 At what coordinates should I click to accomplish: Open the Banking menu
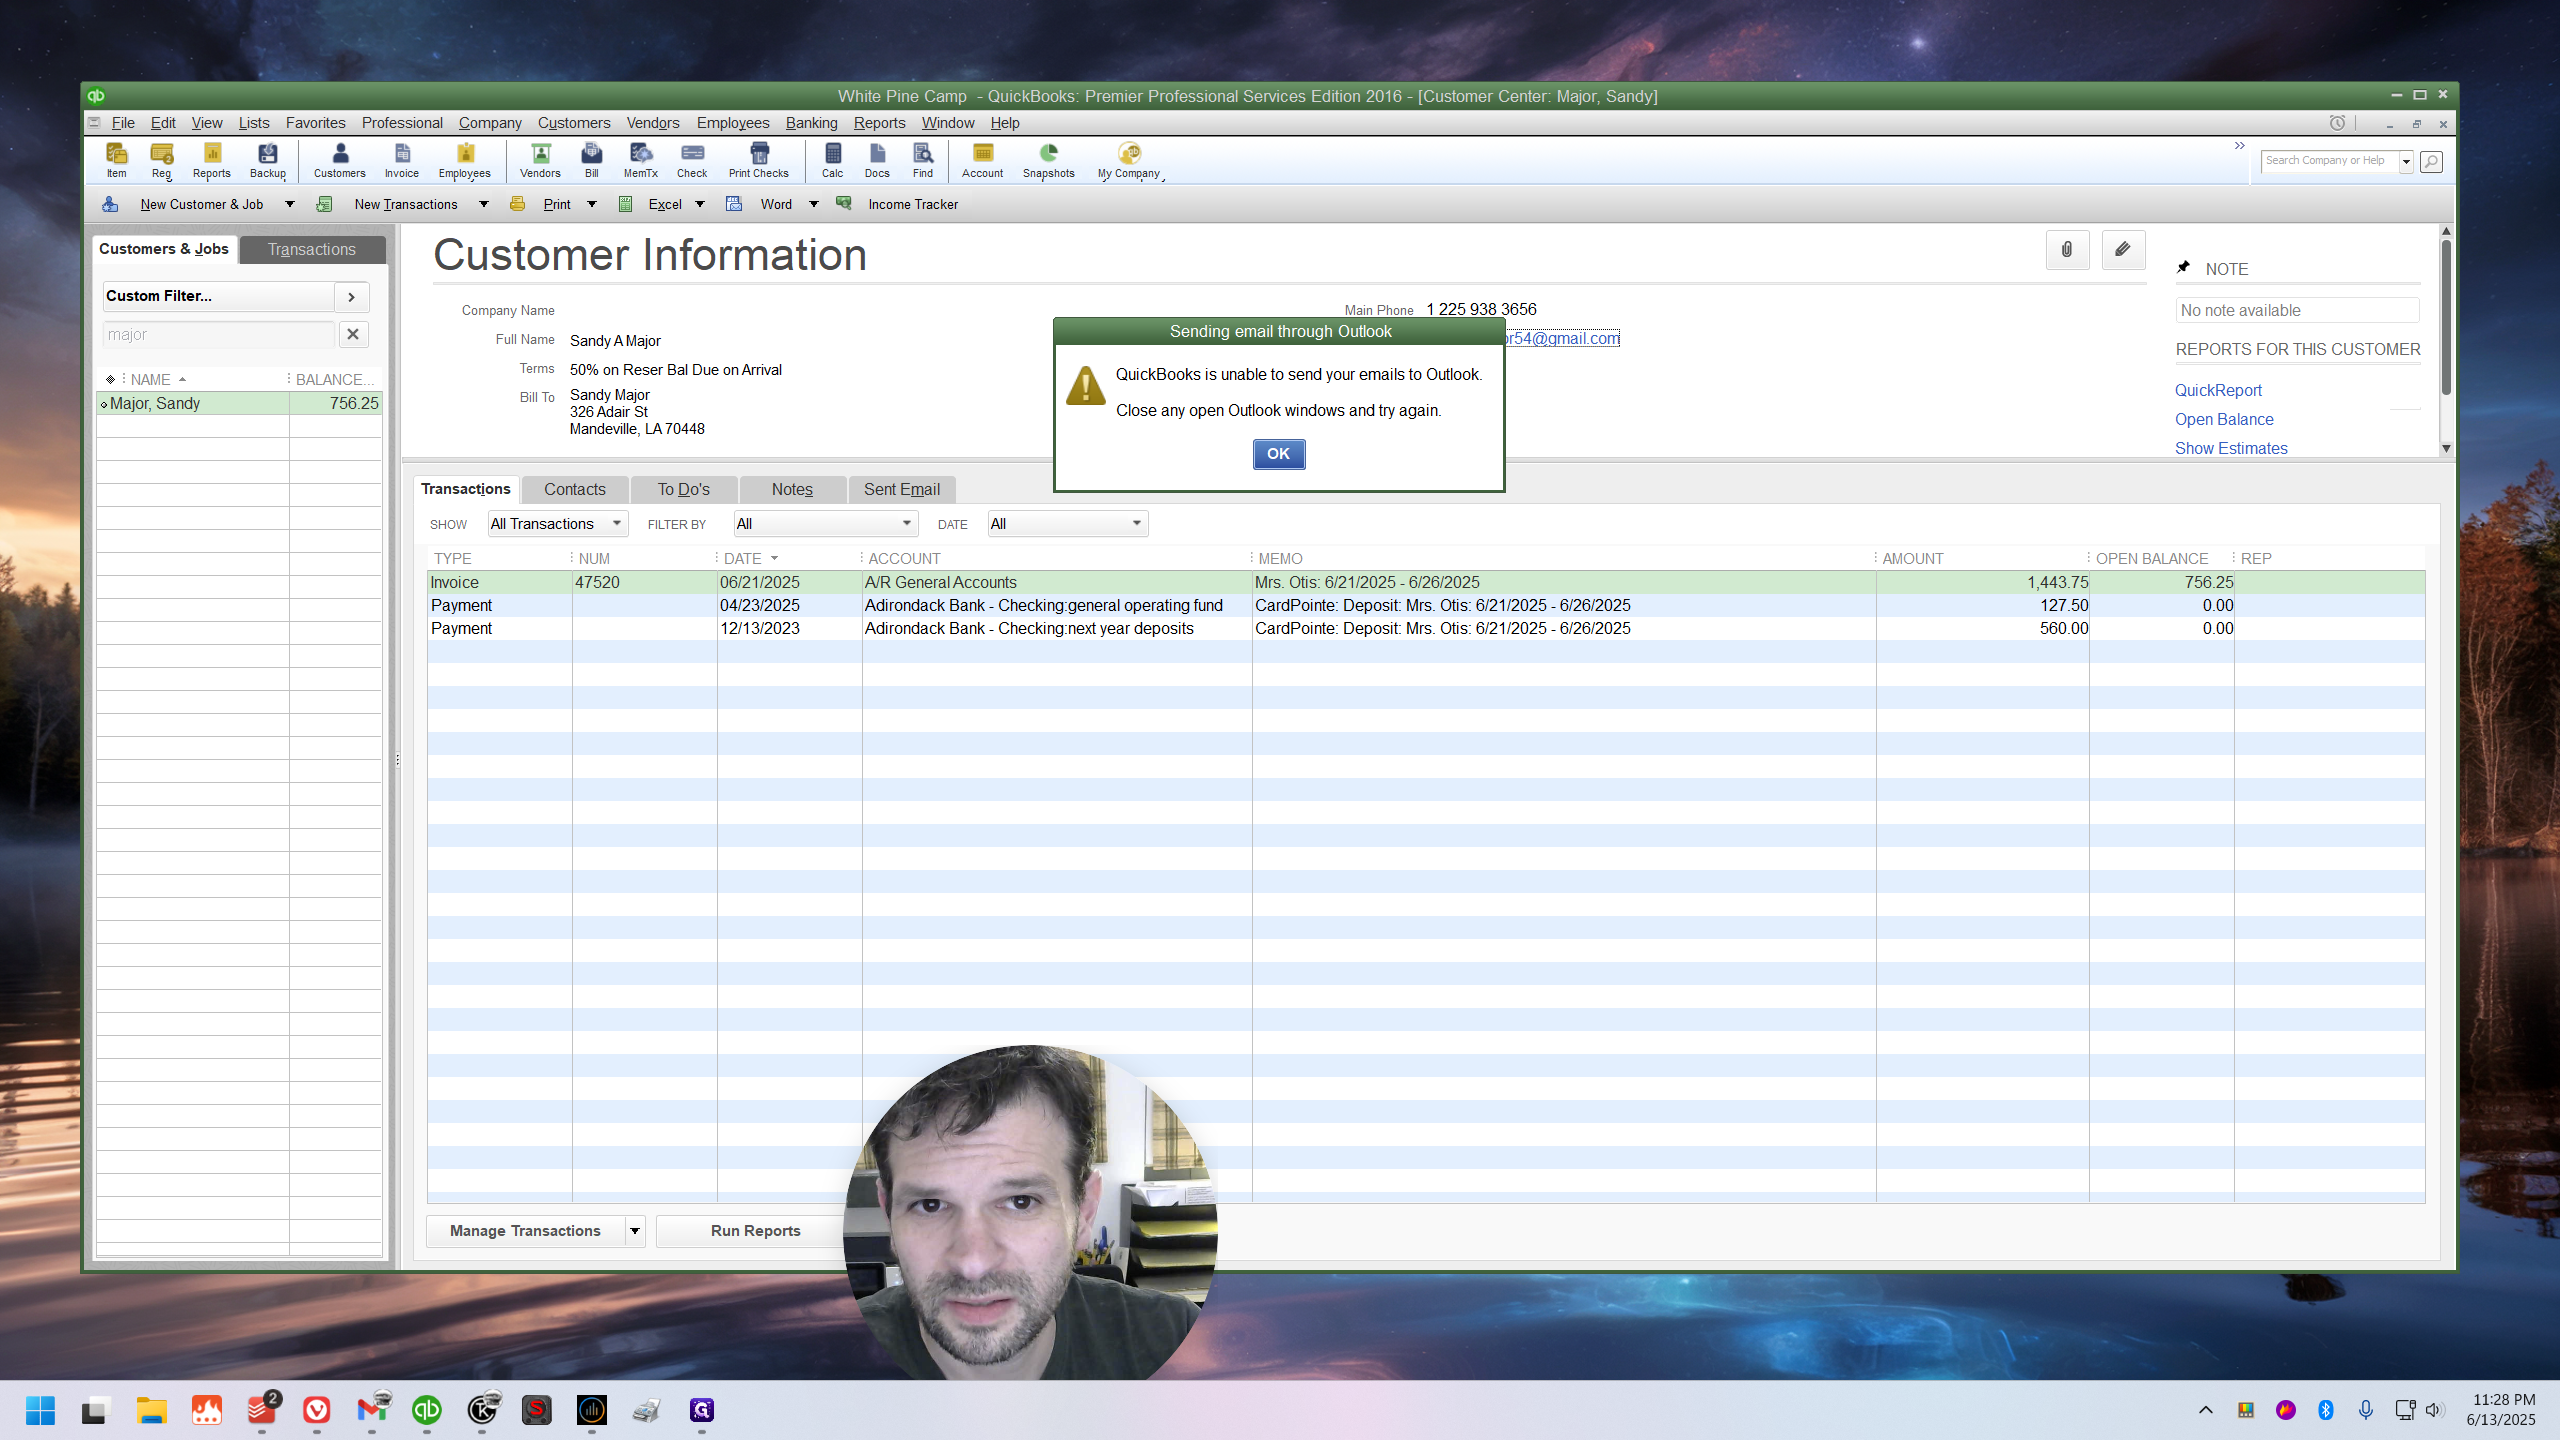(x=811, y=123)
